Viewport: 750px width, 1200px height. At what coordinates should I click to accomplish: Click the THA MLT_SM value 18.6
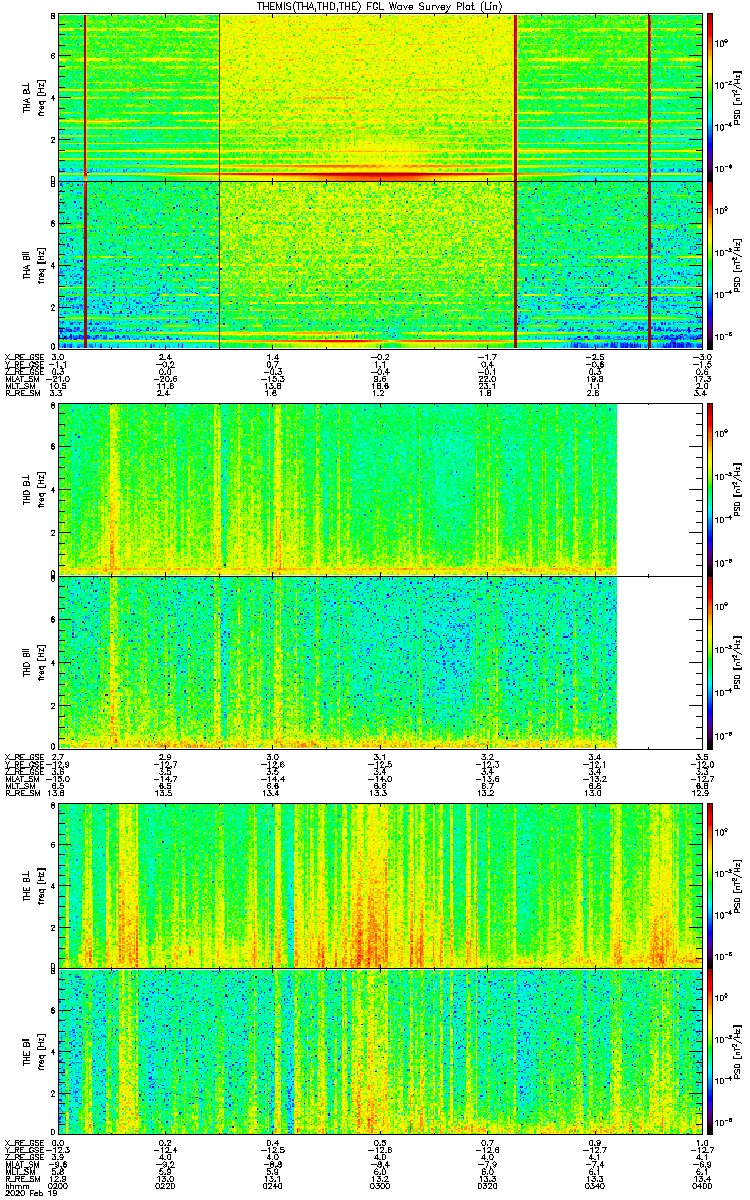click(x=379, y=387)
